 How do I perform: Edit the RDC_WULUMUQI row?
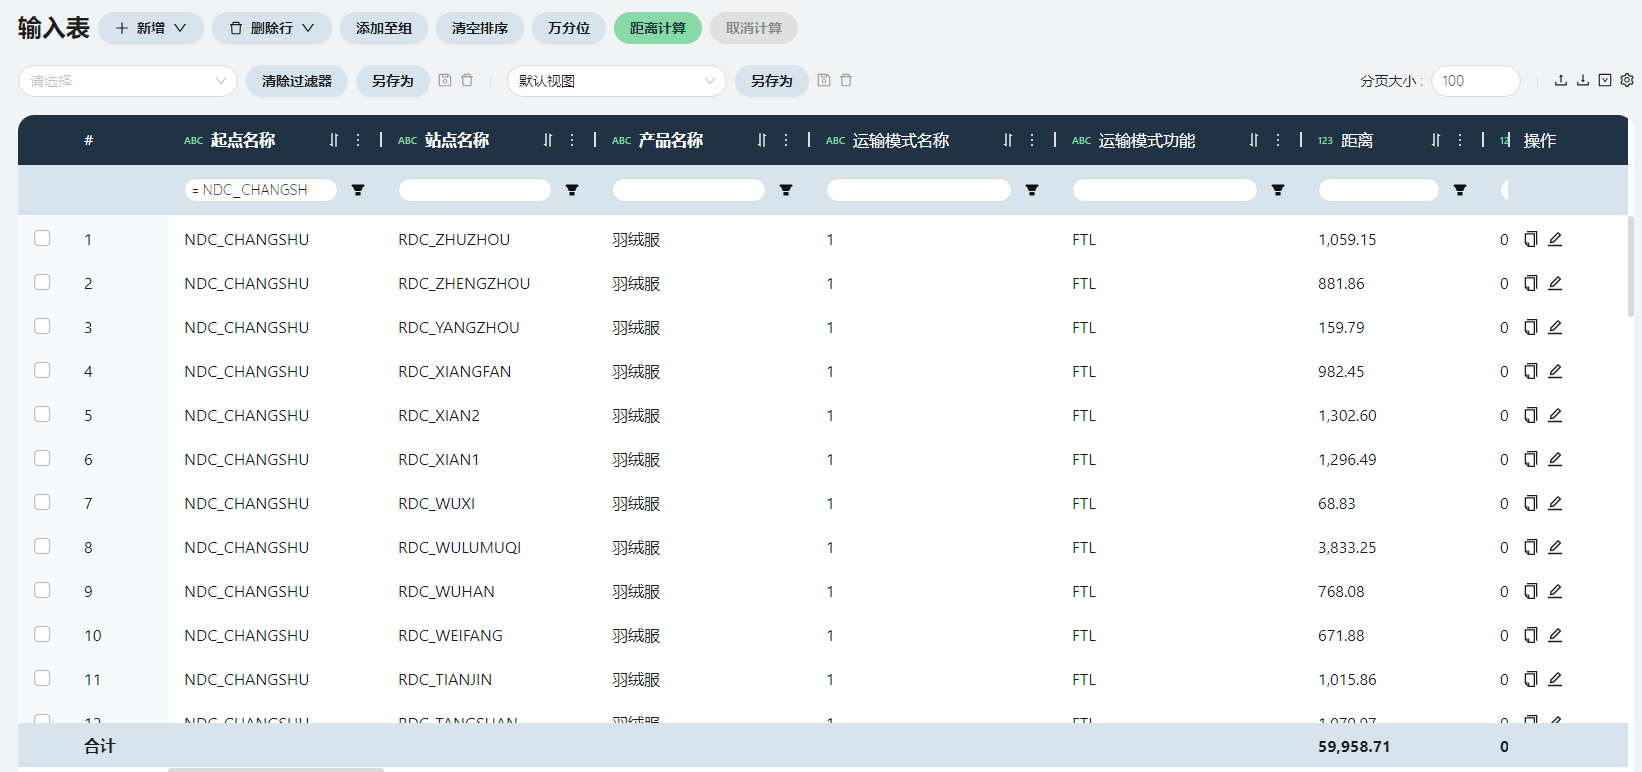[1555, 547]
